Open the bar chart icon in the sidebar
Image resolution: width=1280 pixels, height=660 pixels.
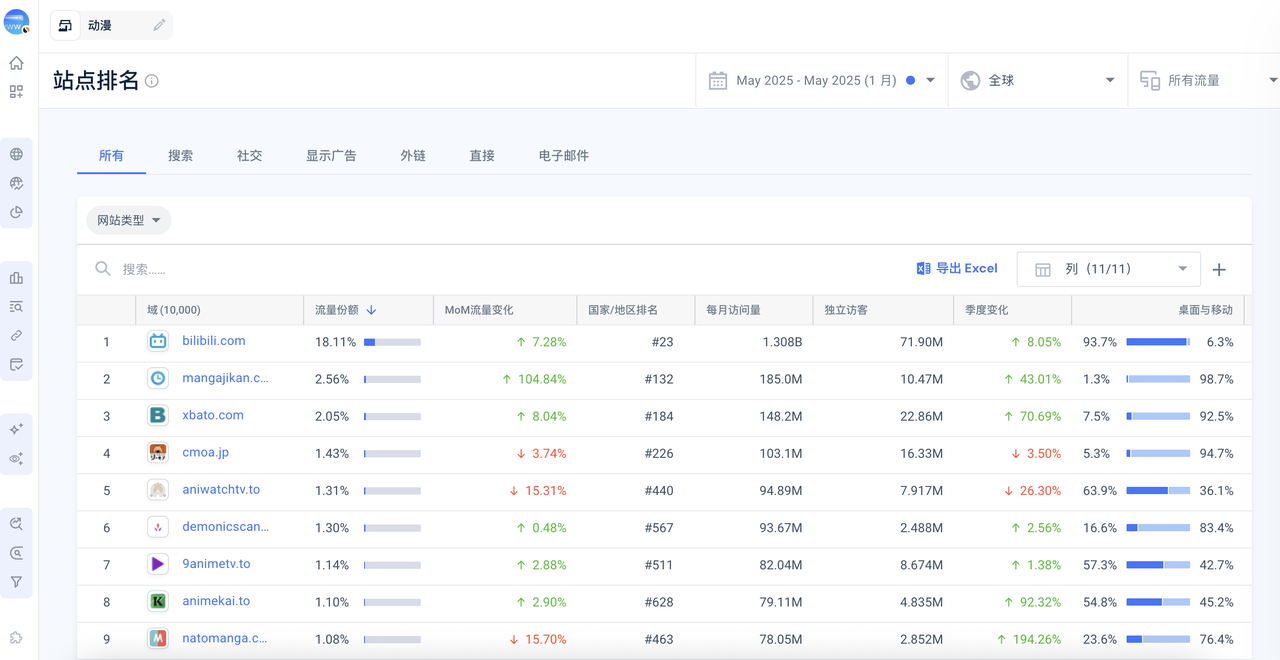(16, 278)
